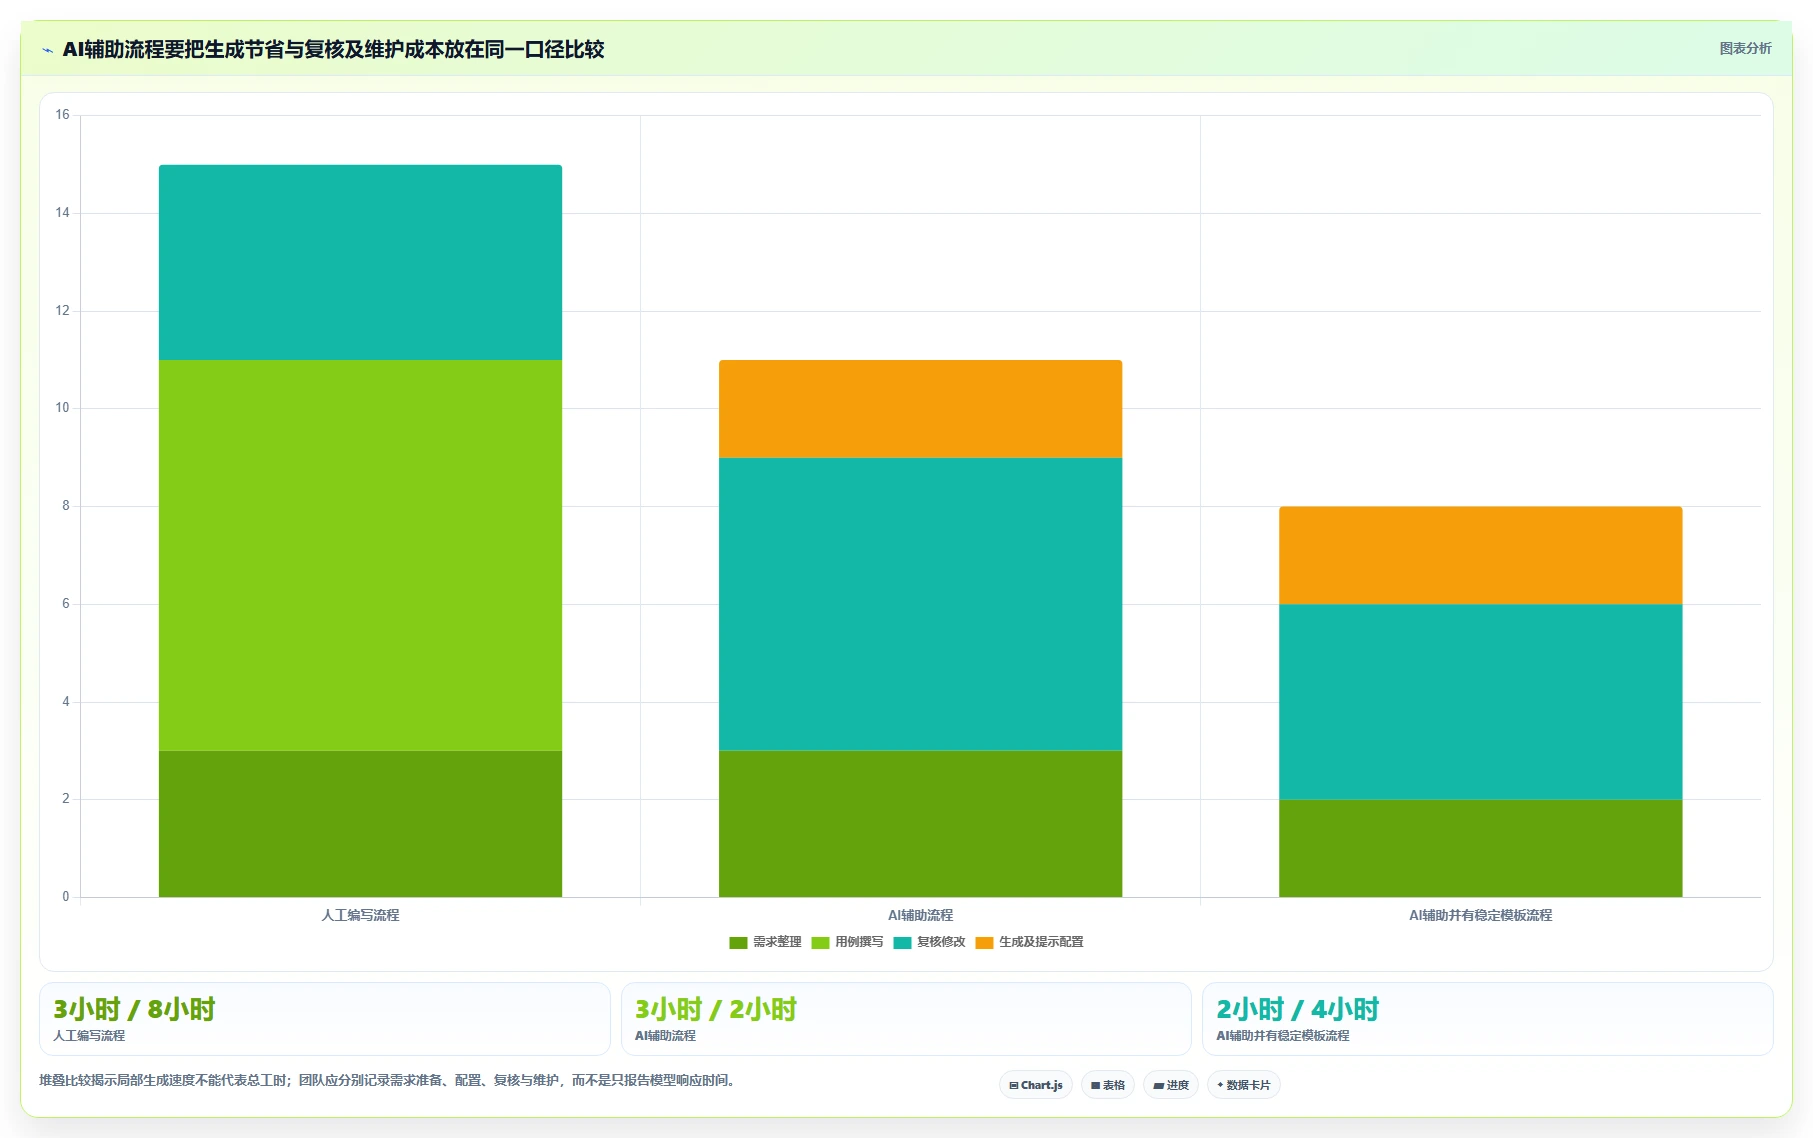Screen dimensions: 1813x1138
Task: Select the Chart.js tag chip
Action: point(1036,1085)
